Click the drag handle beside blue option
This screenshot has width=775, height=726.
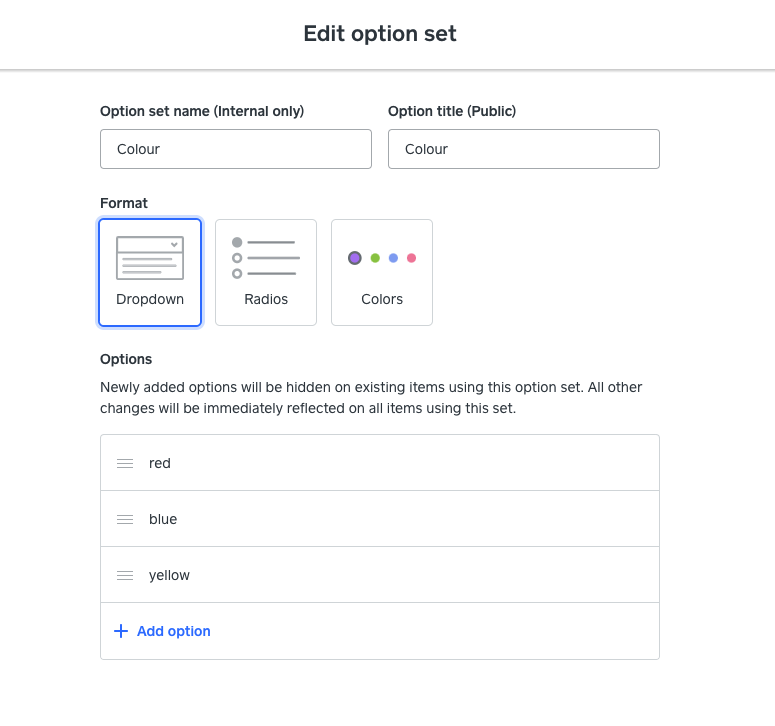(125, 519)
